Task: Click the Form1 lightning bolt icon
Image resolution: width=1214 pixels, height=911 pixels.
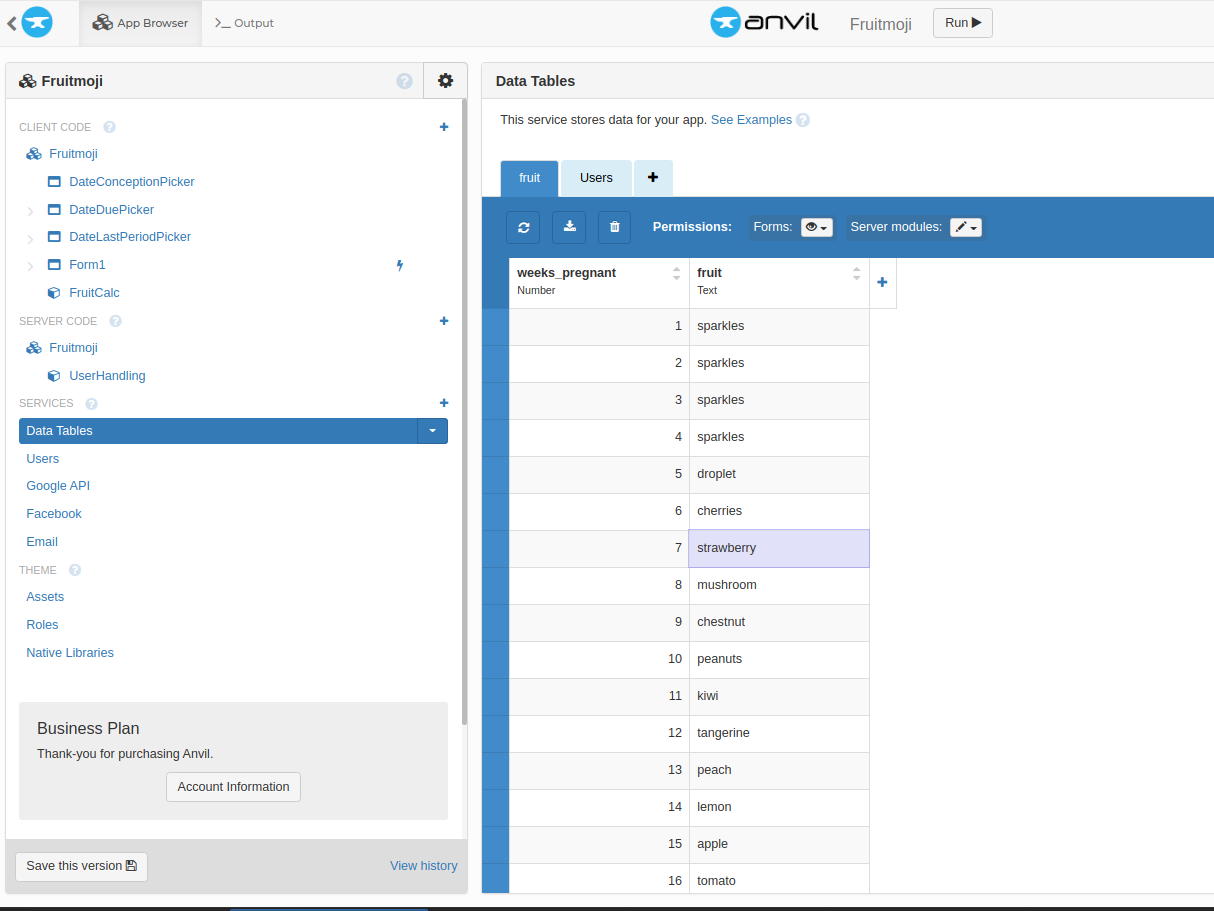Action: (x=400, y=265)
